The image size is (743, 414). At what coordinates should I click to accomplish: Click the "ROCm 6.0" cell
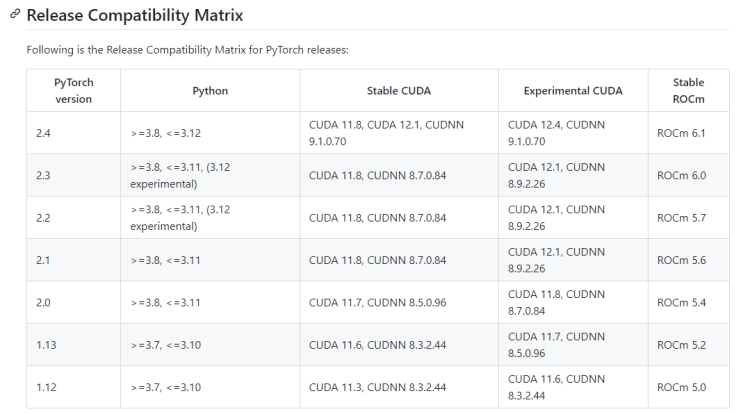click(x=689, y=175)
